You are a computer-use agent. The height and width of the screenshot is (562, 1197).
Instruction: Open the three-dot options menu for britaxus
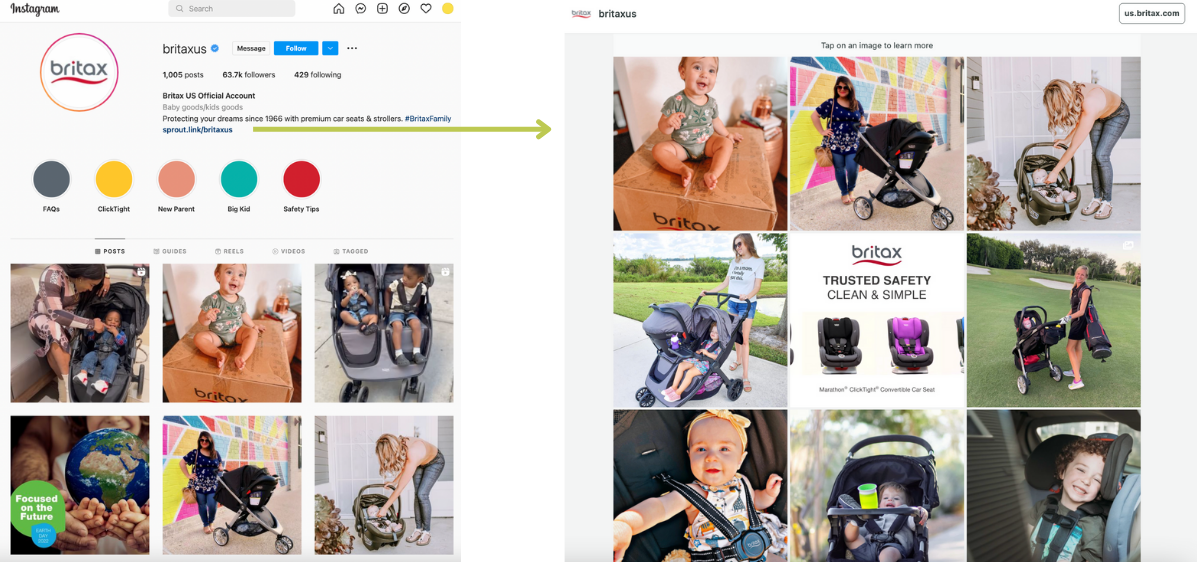(352, 48)
